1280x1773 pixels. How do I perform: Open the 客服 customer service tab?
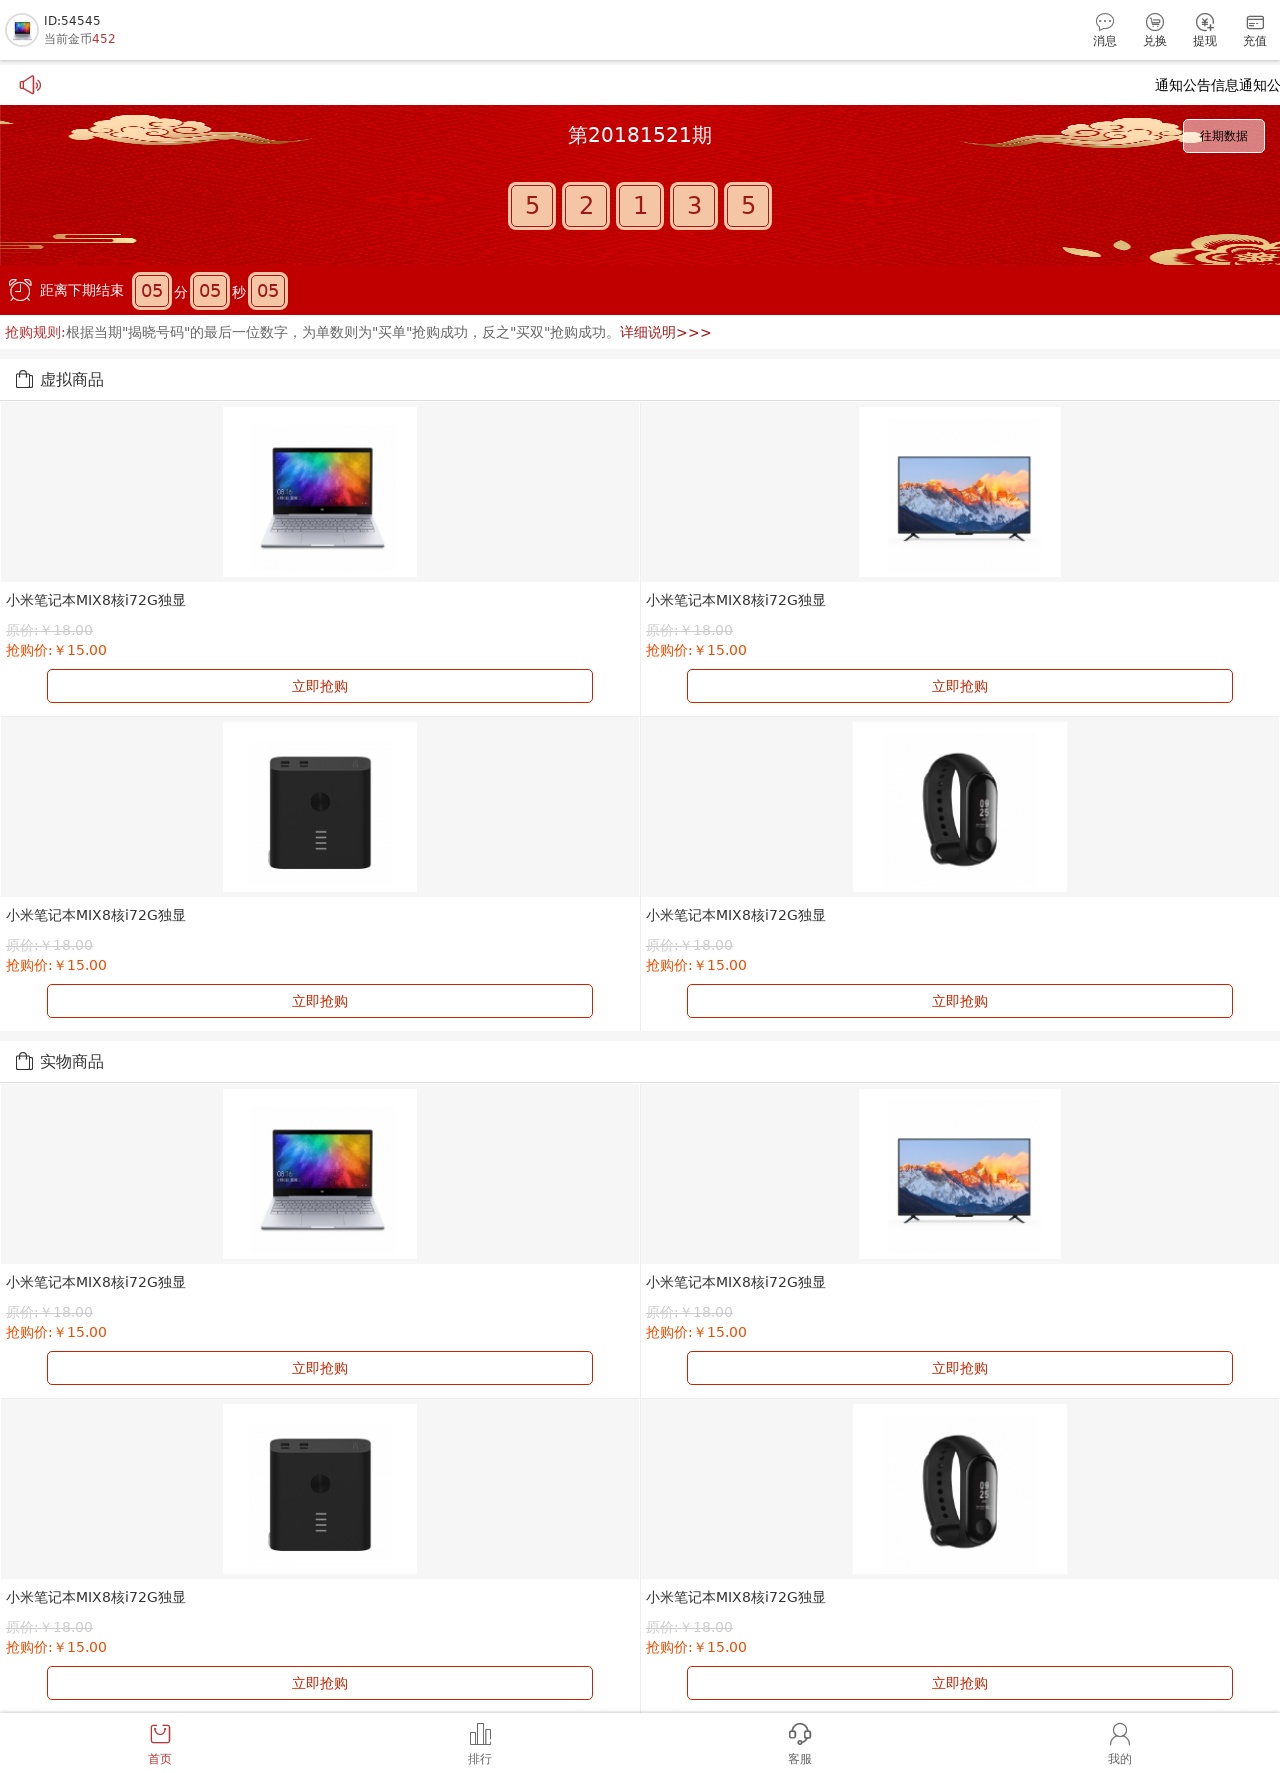pos(800,1743)
